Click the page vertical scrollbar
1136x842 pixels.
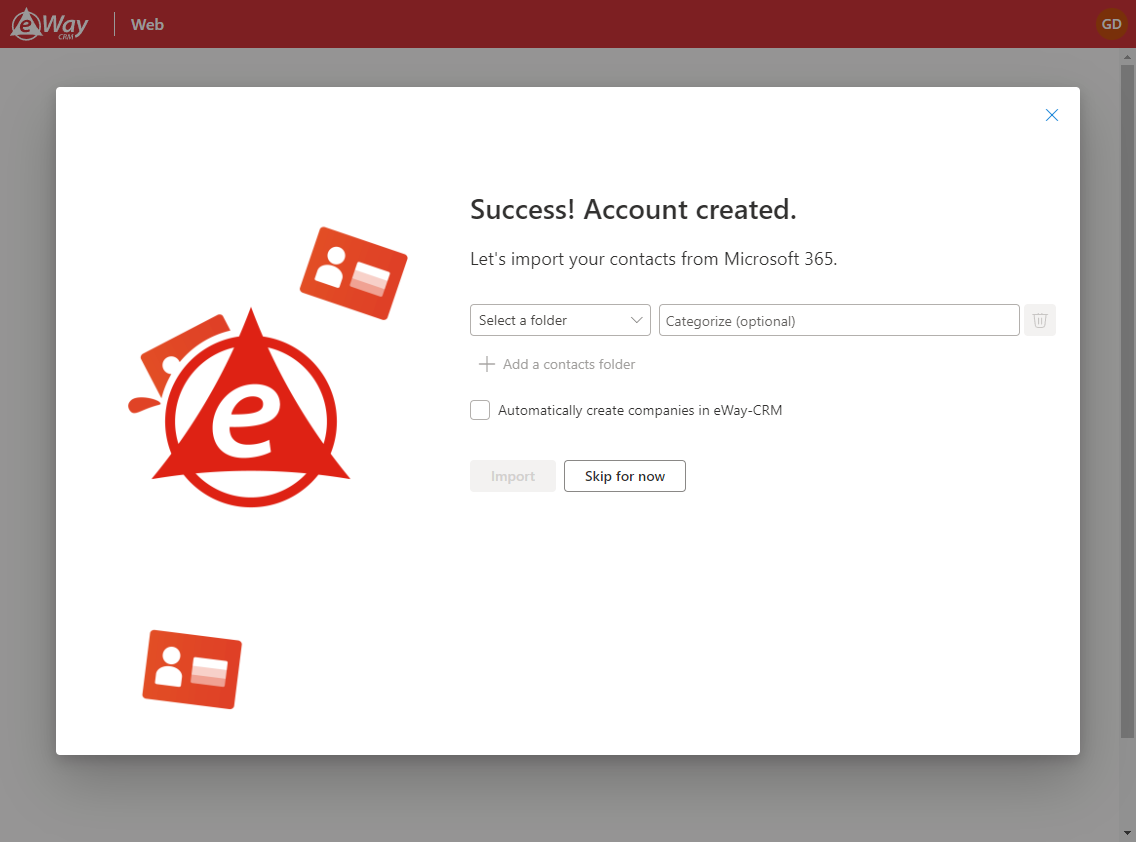1127,401
